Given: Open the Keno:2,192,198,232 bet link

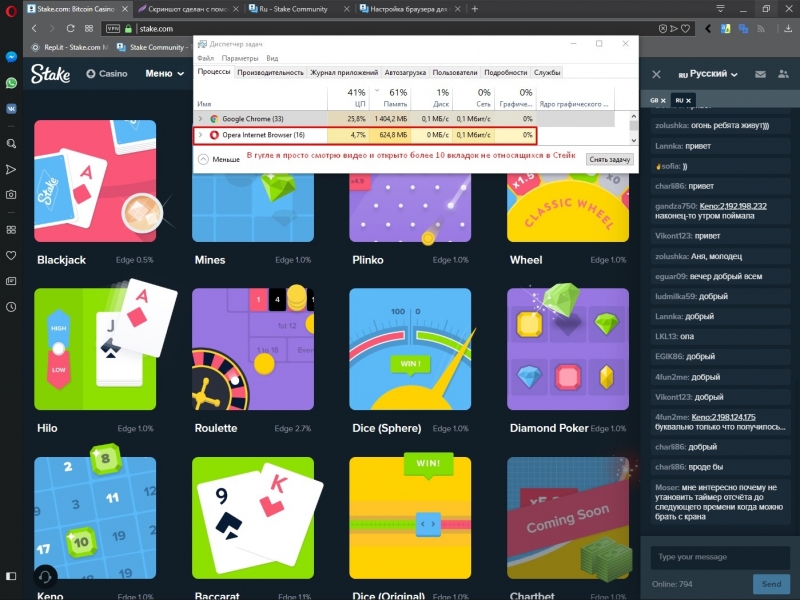Looking at the screenshot, I should (x=733, y=206).
